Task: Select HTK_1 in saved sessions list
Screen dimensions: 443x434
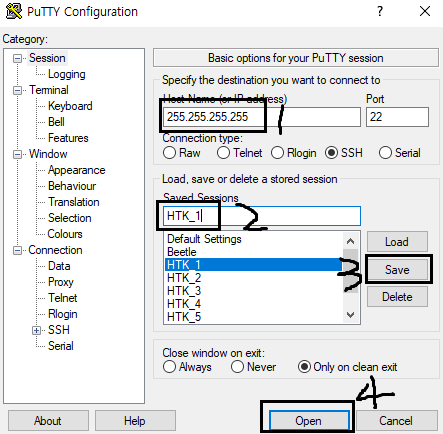Action: pos(253,265)
